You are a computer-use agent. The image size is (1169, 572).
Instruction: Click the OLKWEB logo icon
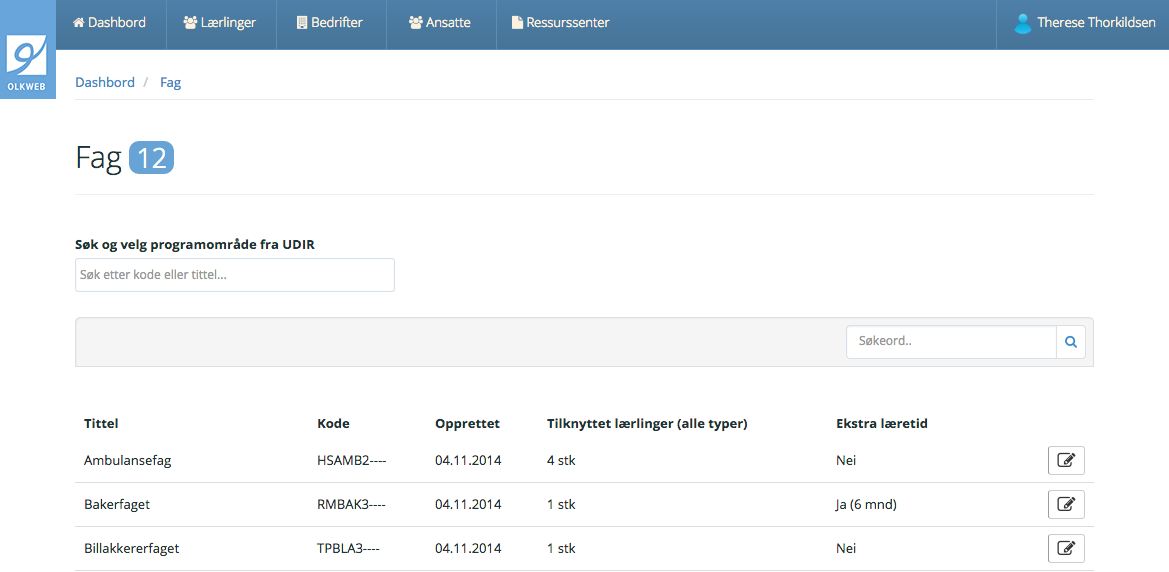(x=27, y=61)
